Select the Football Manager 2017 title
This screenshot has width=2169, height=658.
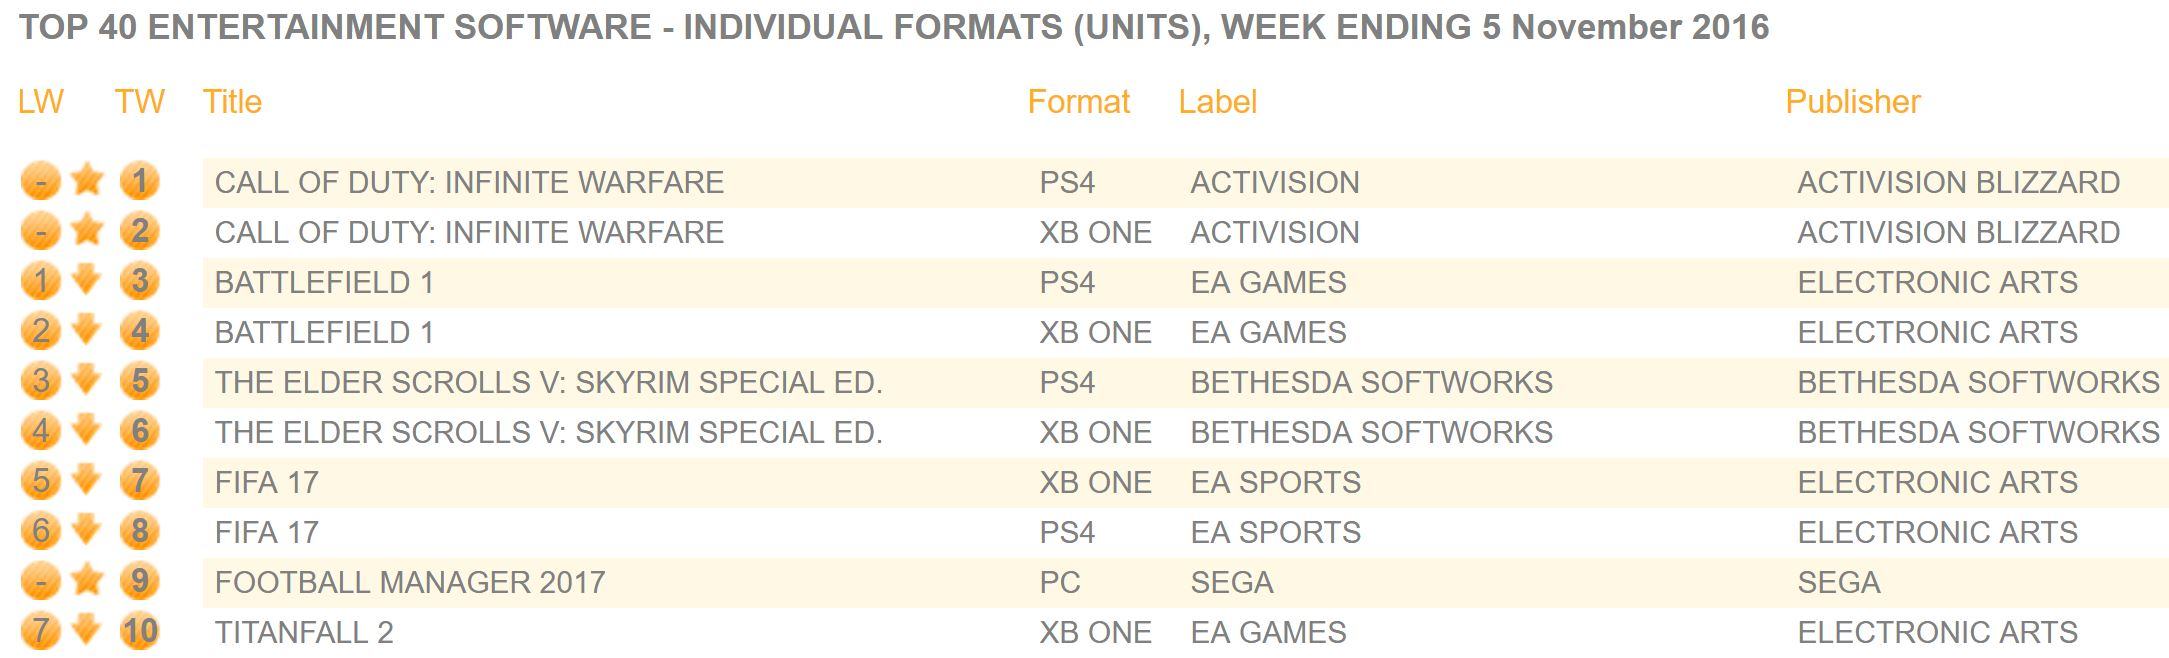[x=410, y=582]
